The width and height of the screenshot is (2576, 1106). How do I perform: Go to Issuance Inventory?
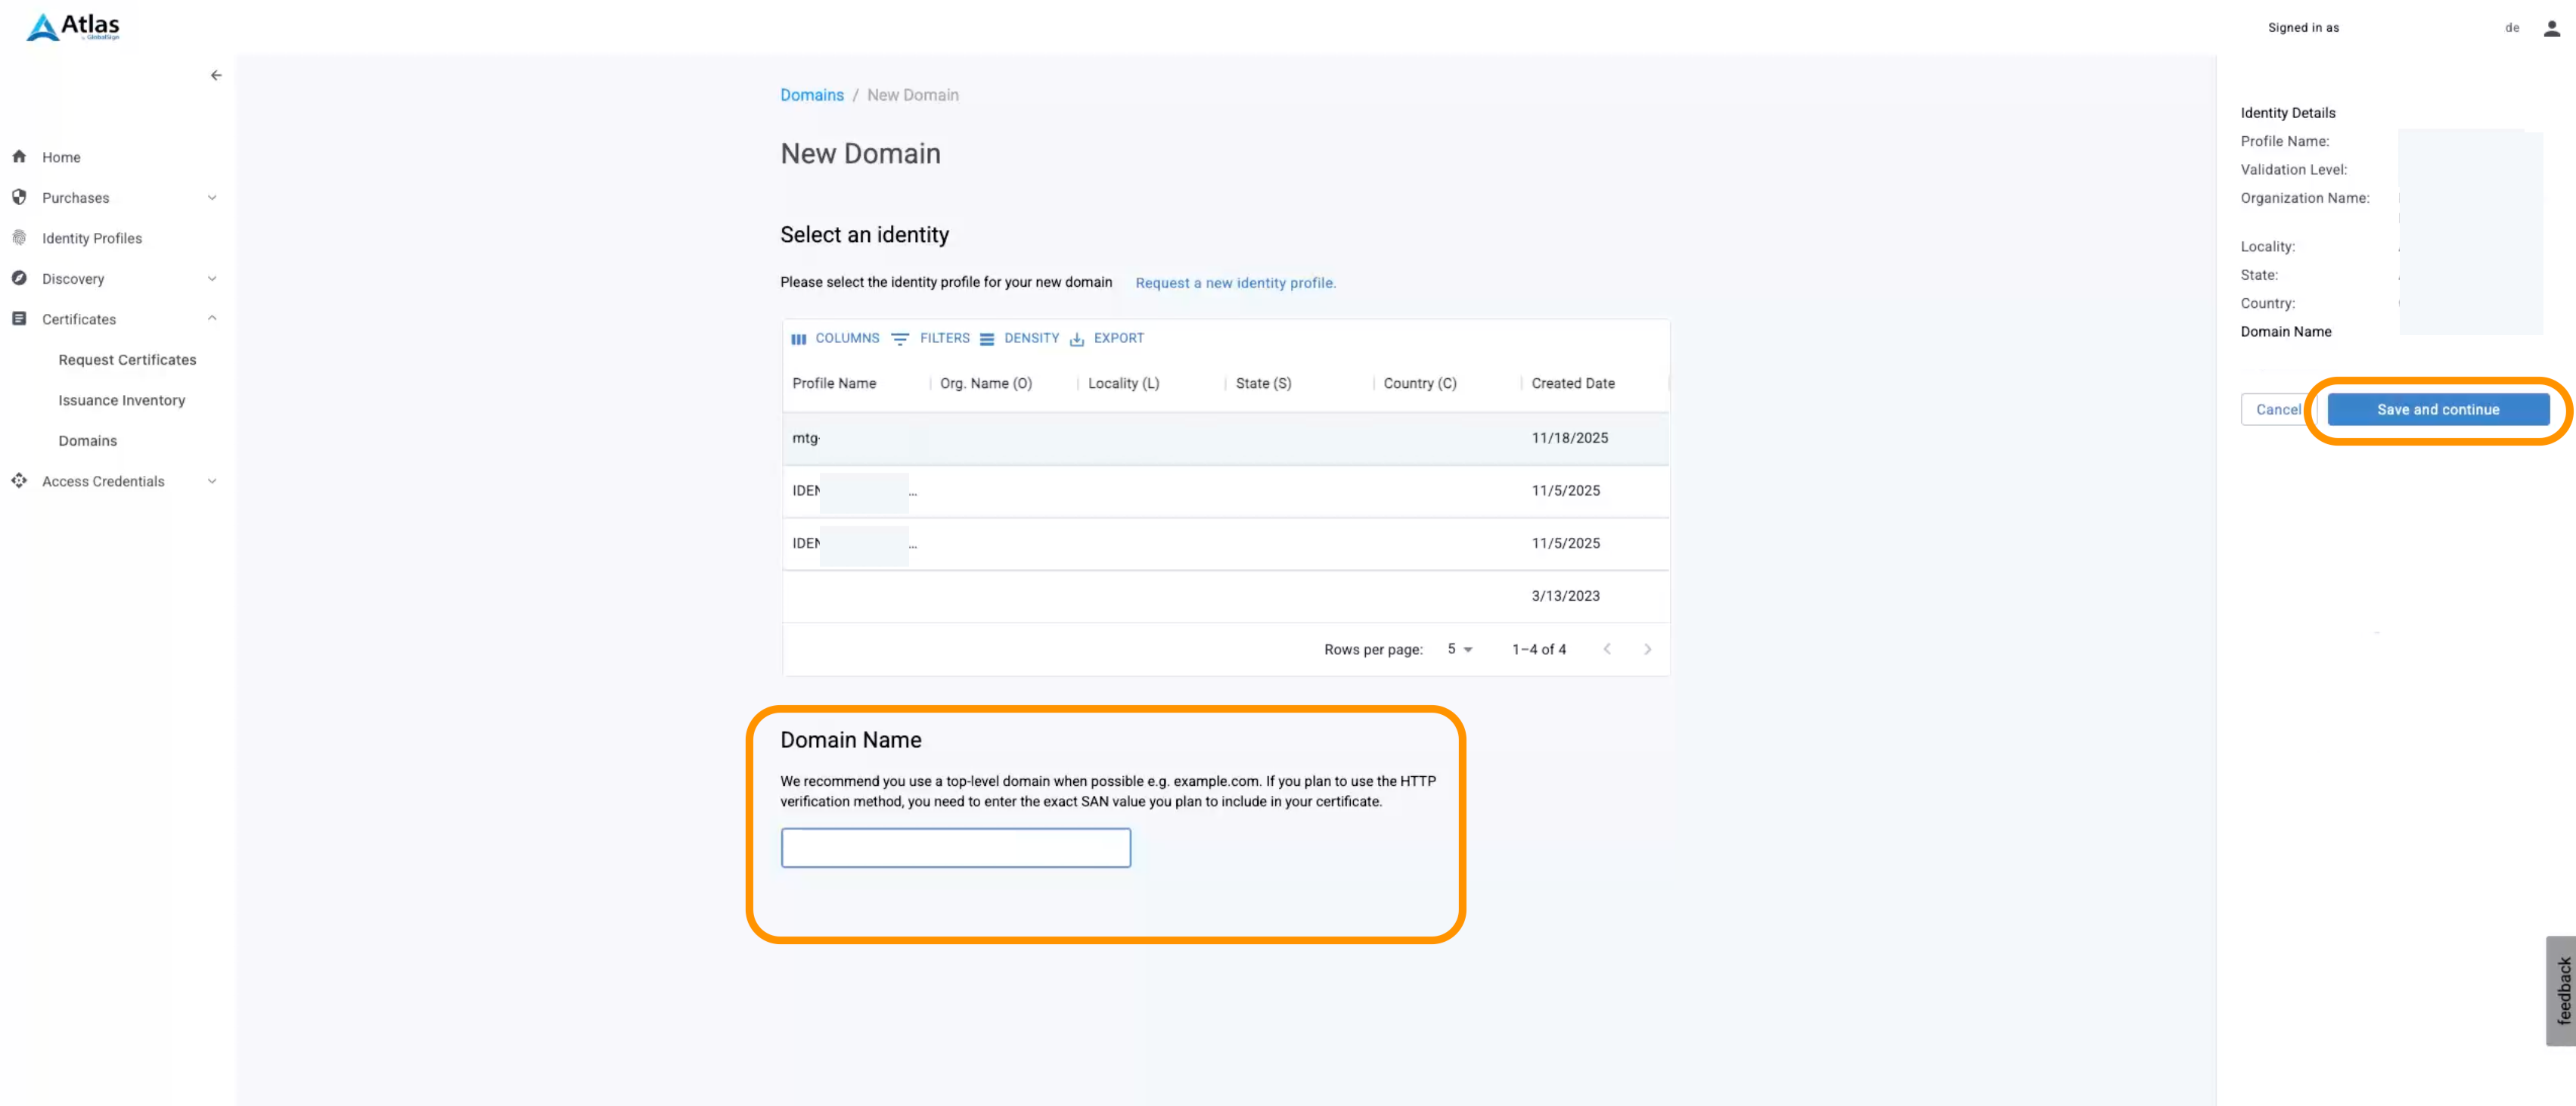tap(121, 400)
